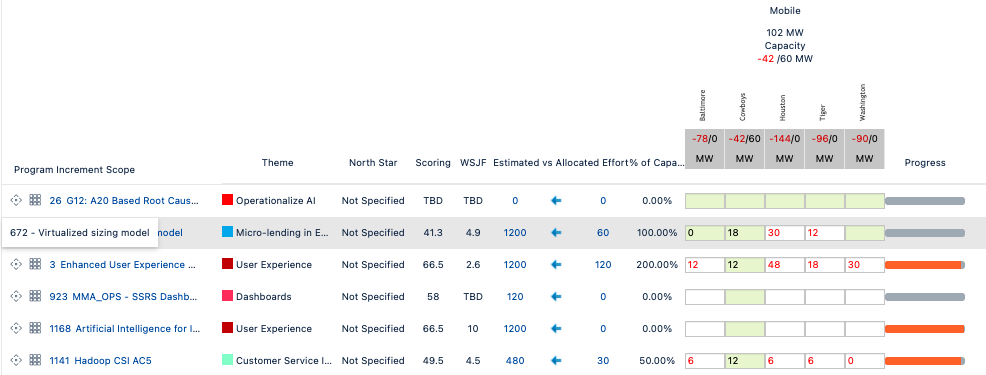This screenshot has height=375, width=986.
Task: Open feature 26 G12: A20 Based Root Cause
Action: (x=124, y=201)
